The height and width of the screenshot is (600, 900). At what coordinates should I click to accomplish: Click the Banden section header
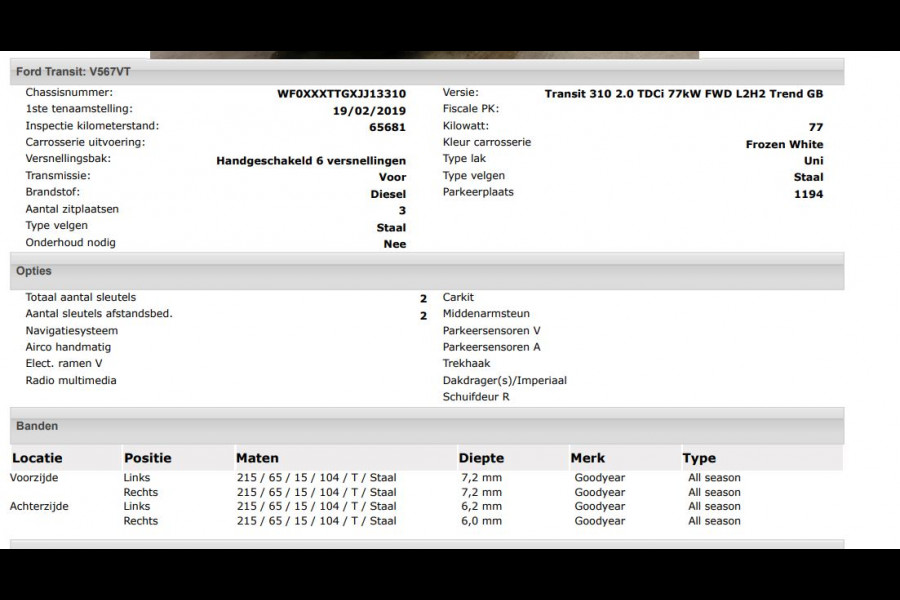37,426
